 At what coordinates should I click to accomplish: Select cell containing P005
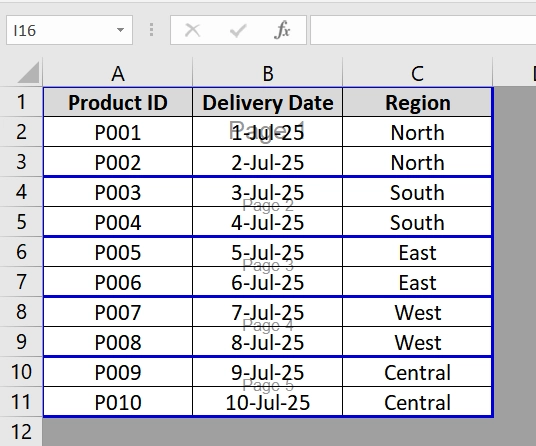pos(118,252)
